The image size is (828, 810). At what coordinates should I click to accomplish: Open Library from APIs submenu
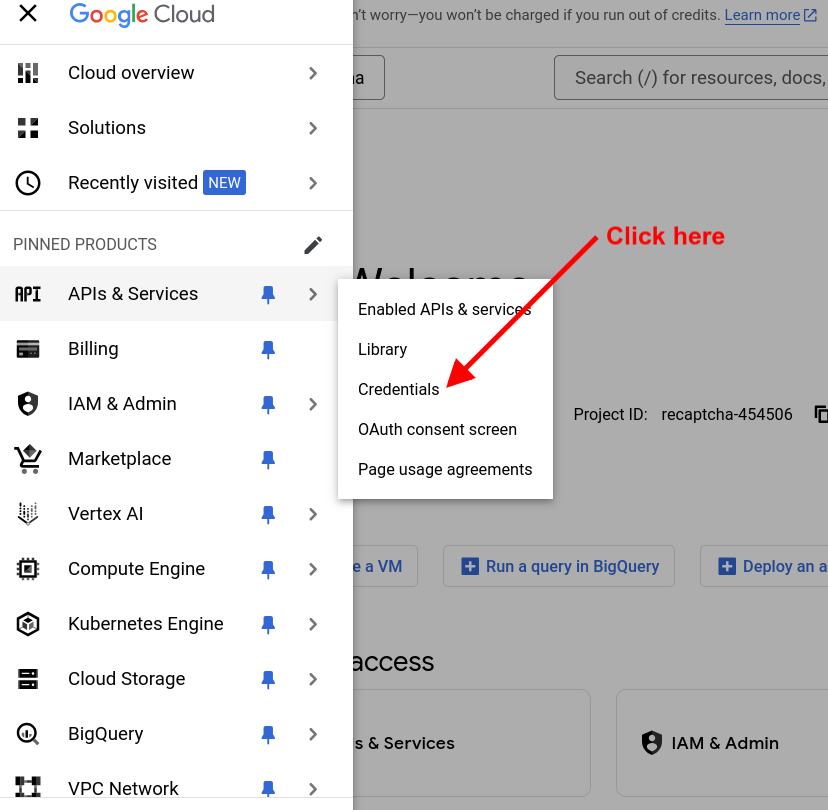445,350
